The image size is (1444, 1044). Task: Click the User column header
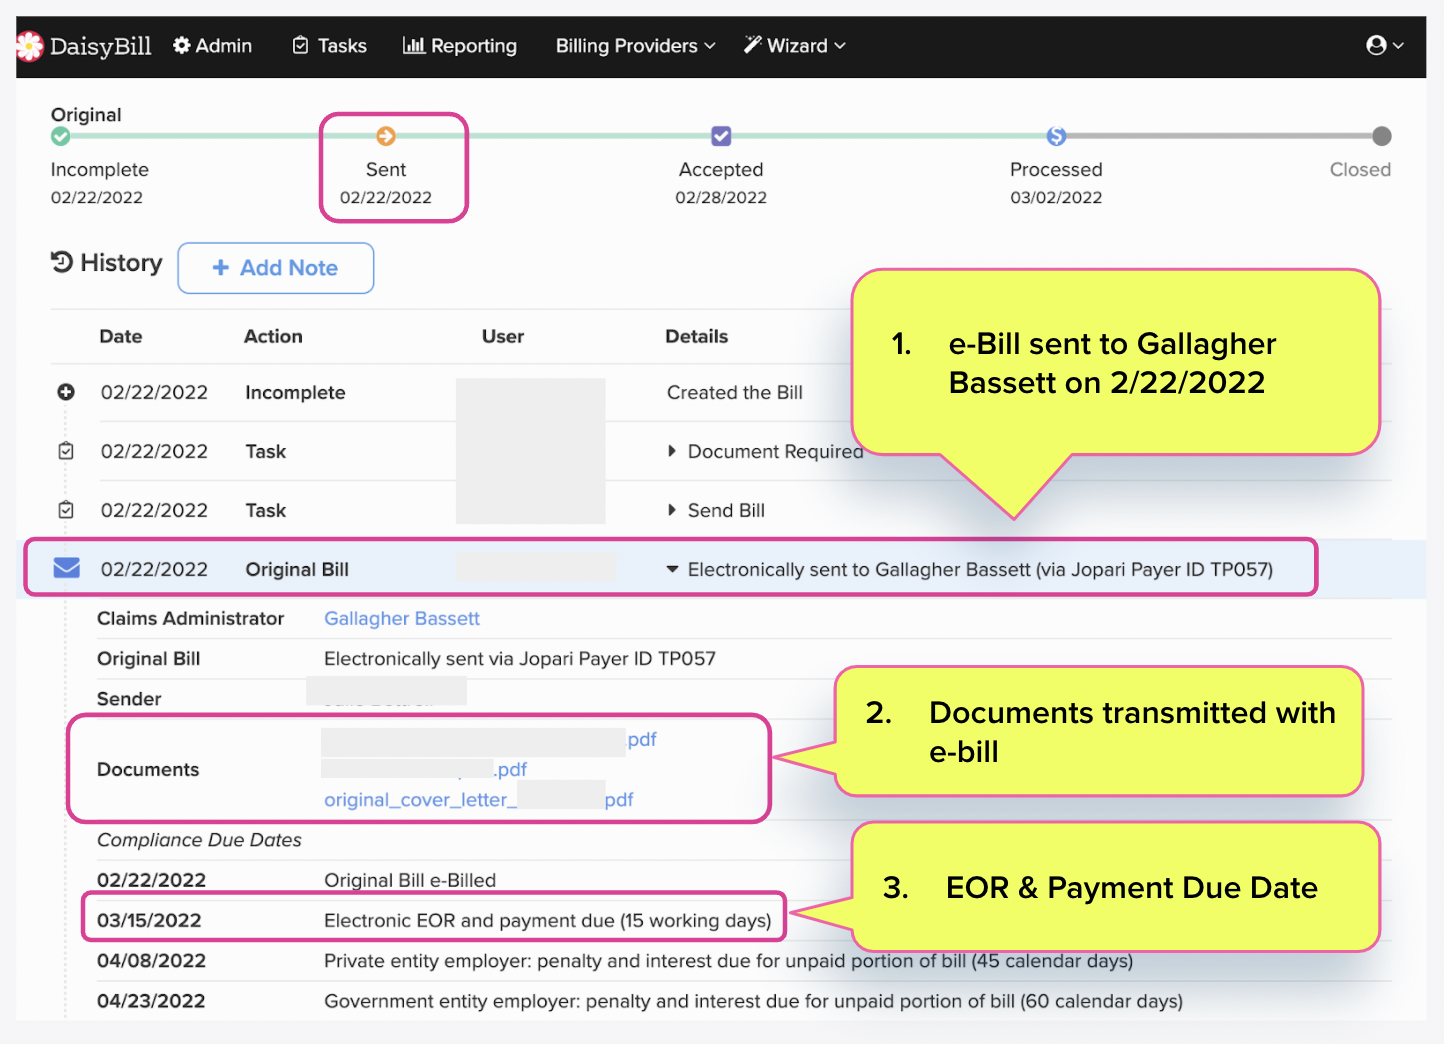tap(503, 337)
